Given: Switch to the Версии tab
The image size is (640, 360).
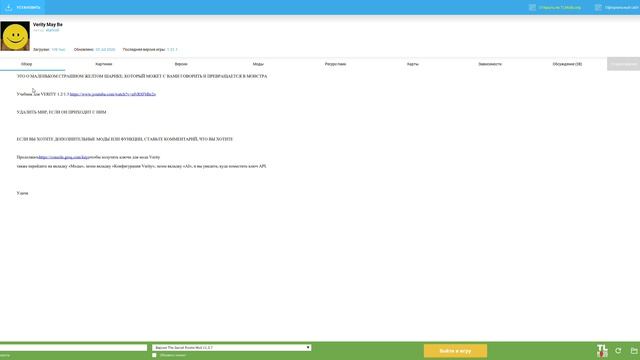Looking at the screenshot, I should click(x=181, y=64).
